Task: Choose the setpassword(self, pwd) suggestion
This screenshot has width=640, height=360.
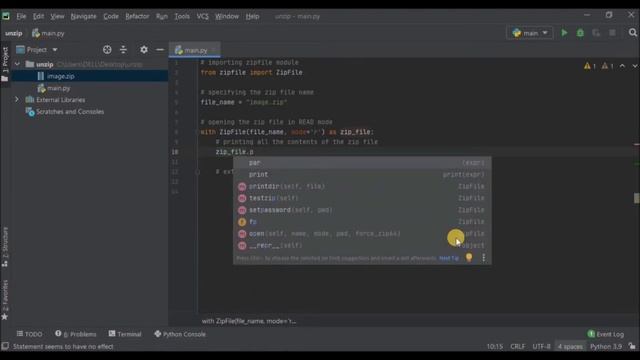Action: coord(362,210)
